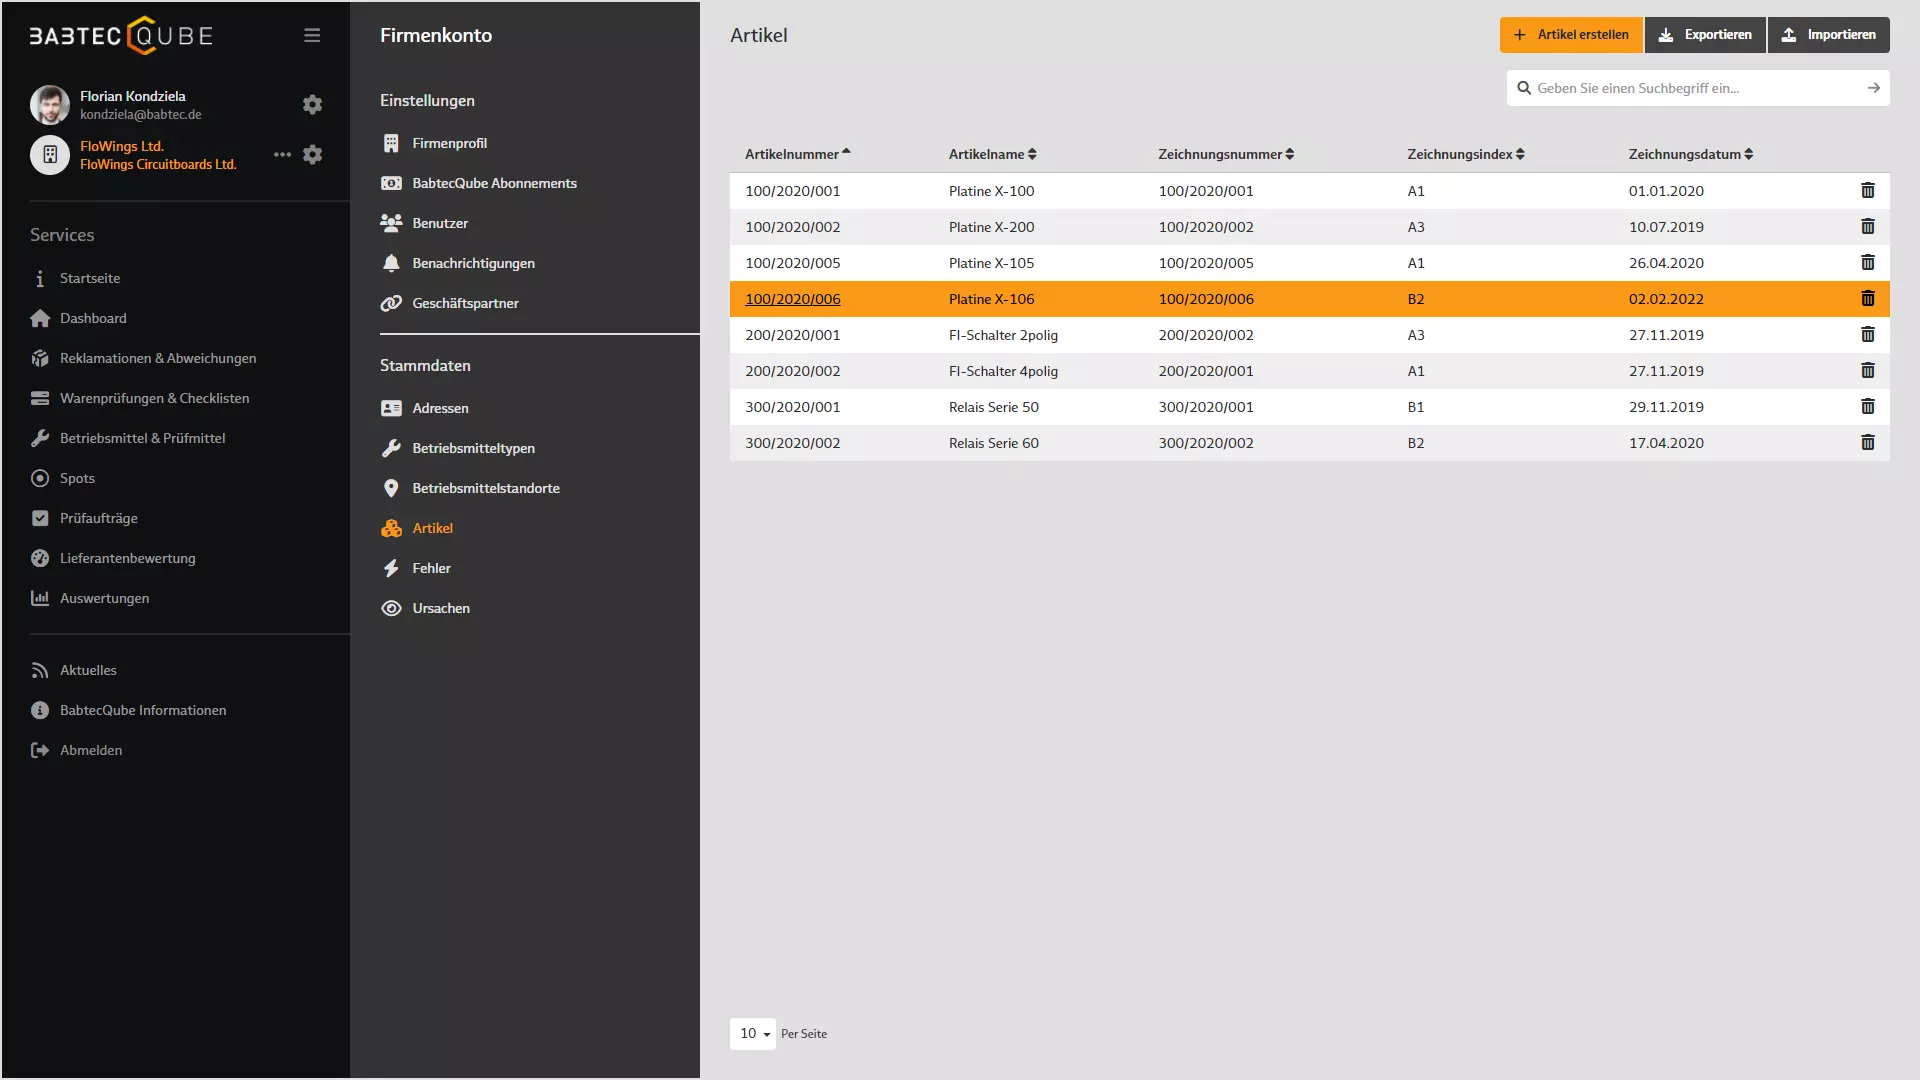Select row Relais Serie 50

coord(1309,407)
